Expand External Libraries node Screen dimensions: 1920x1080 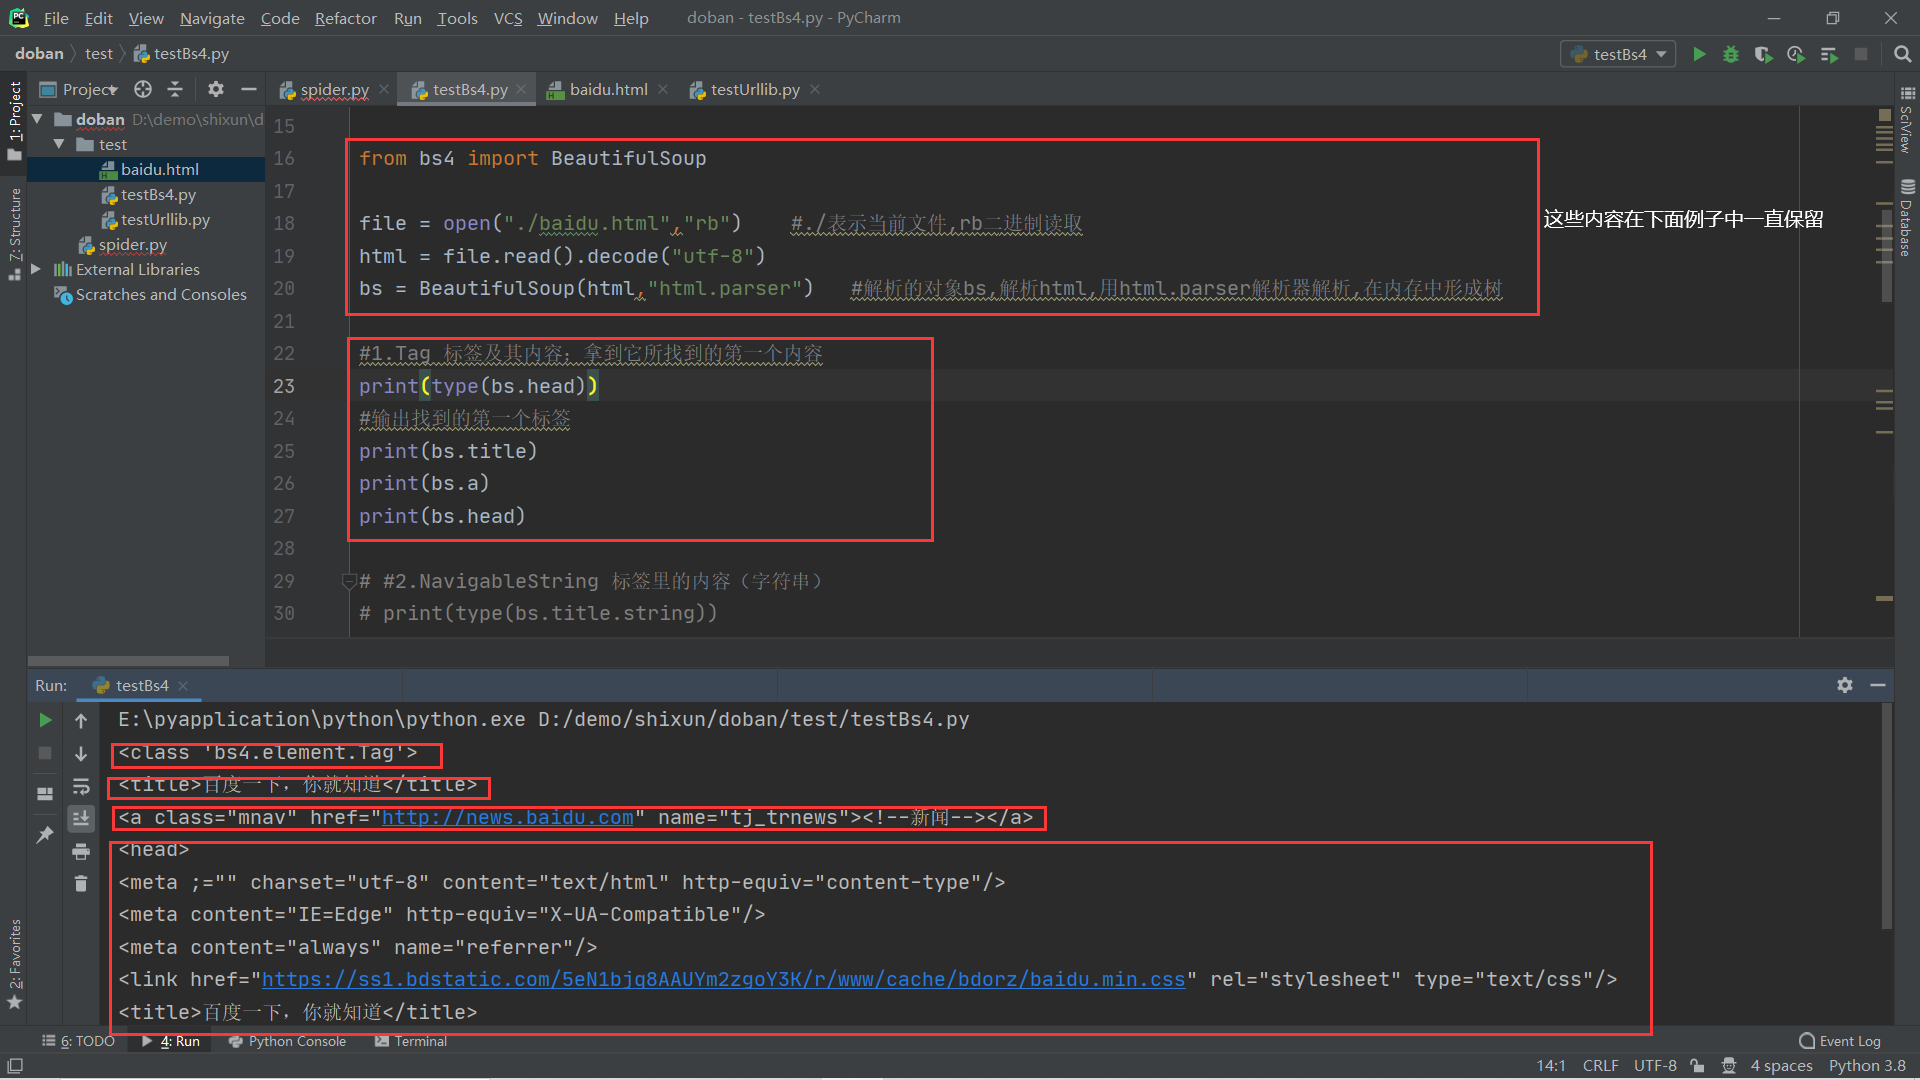click(x=36, y=269)
